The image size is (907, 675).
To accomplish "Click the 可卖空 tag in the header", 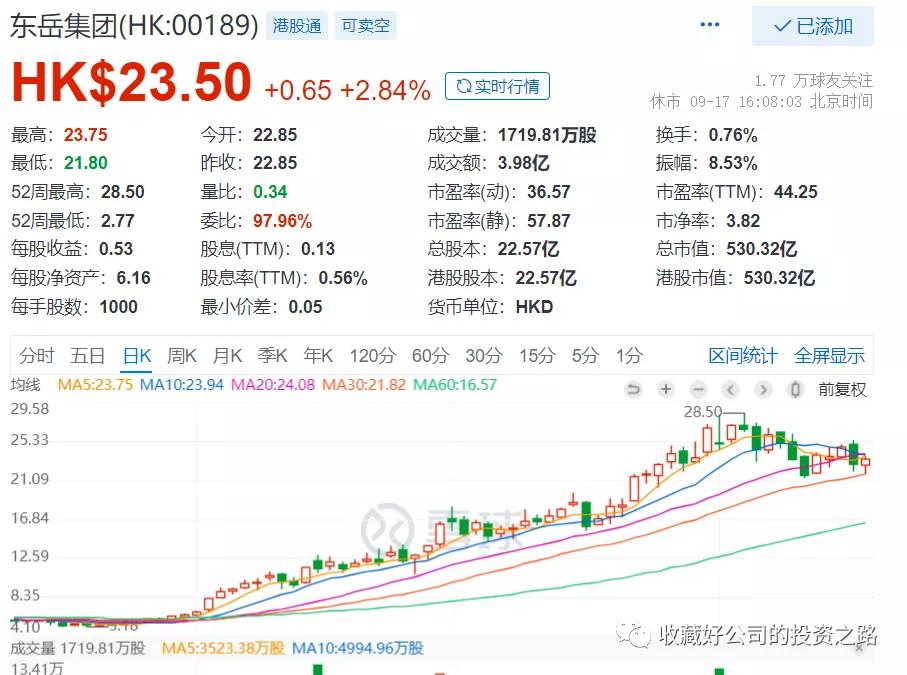I will coord(365,27).
